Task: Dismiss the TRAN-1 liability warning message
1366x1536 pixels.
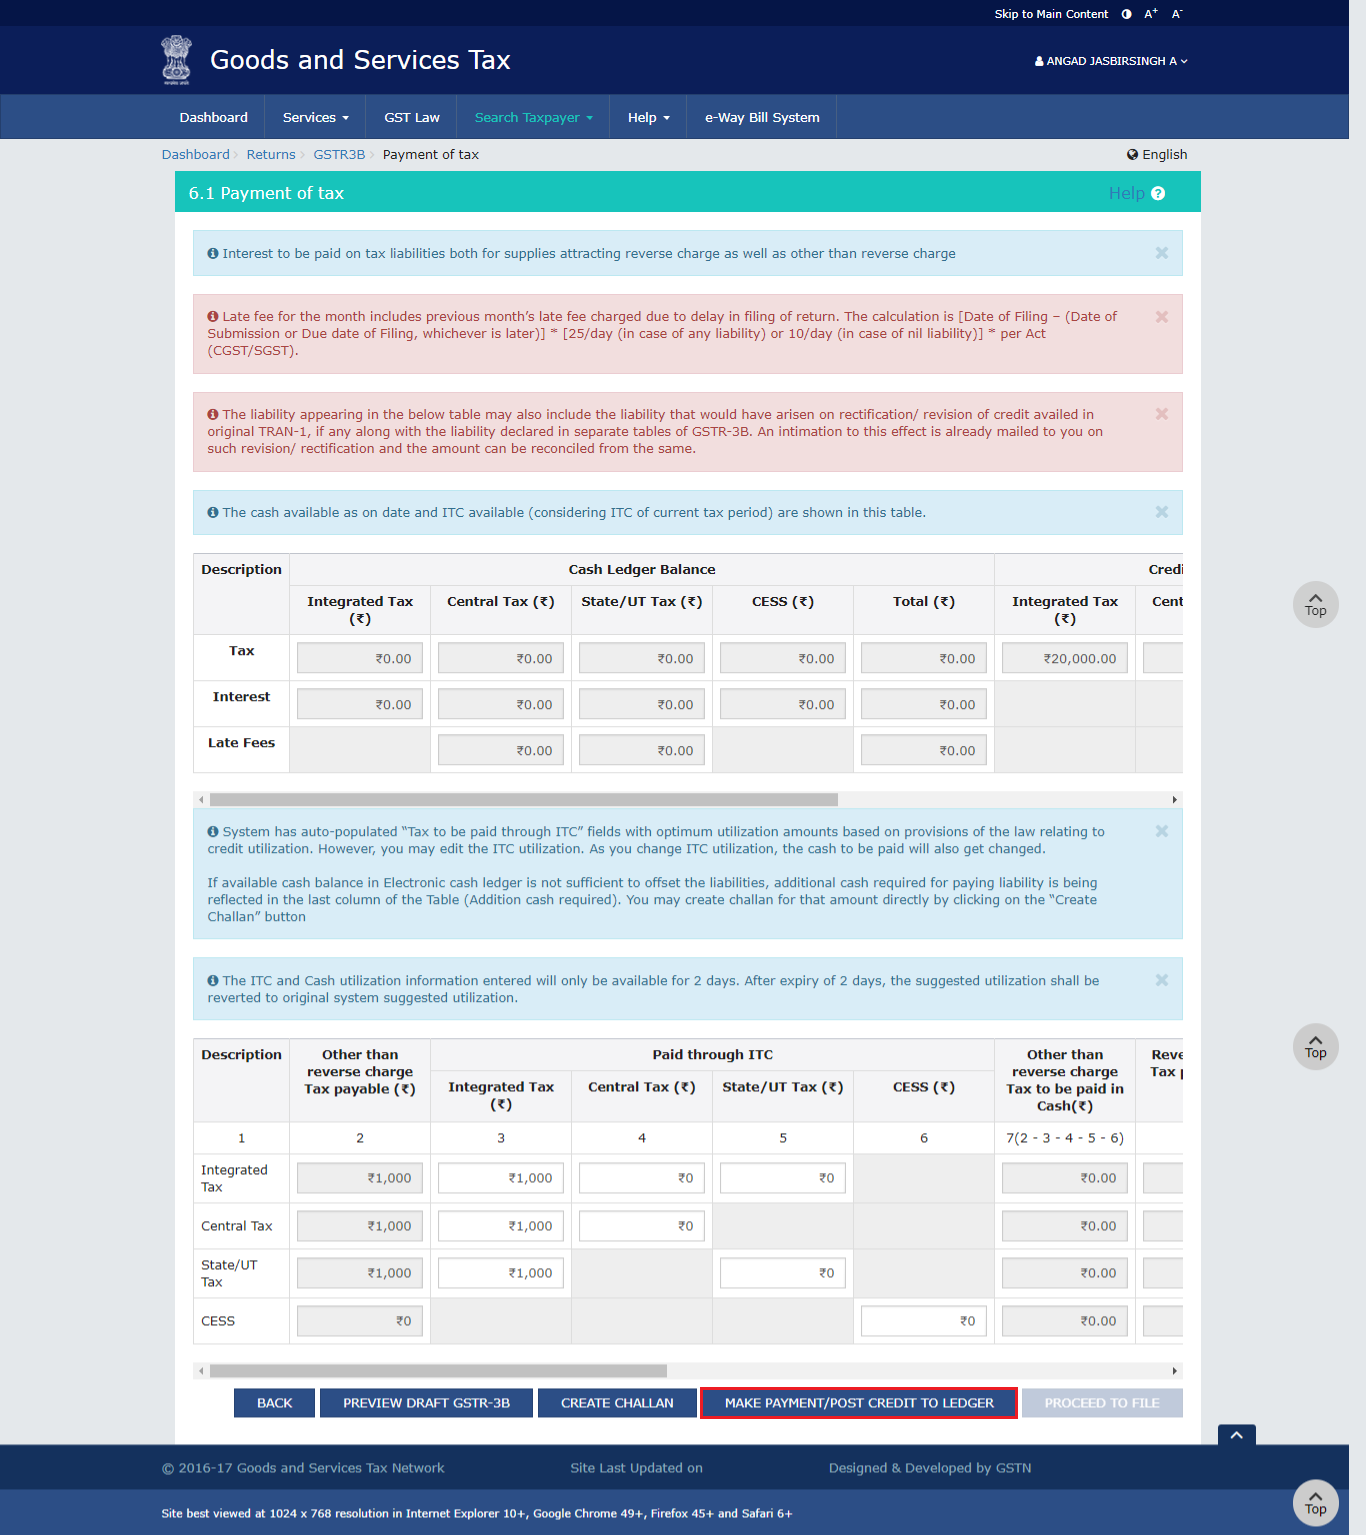Action: click(1161, 414)
